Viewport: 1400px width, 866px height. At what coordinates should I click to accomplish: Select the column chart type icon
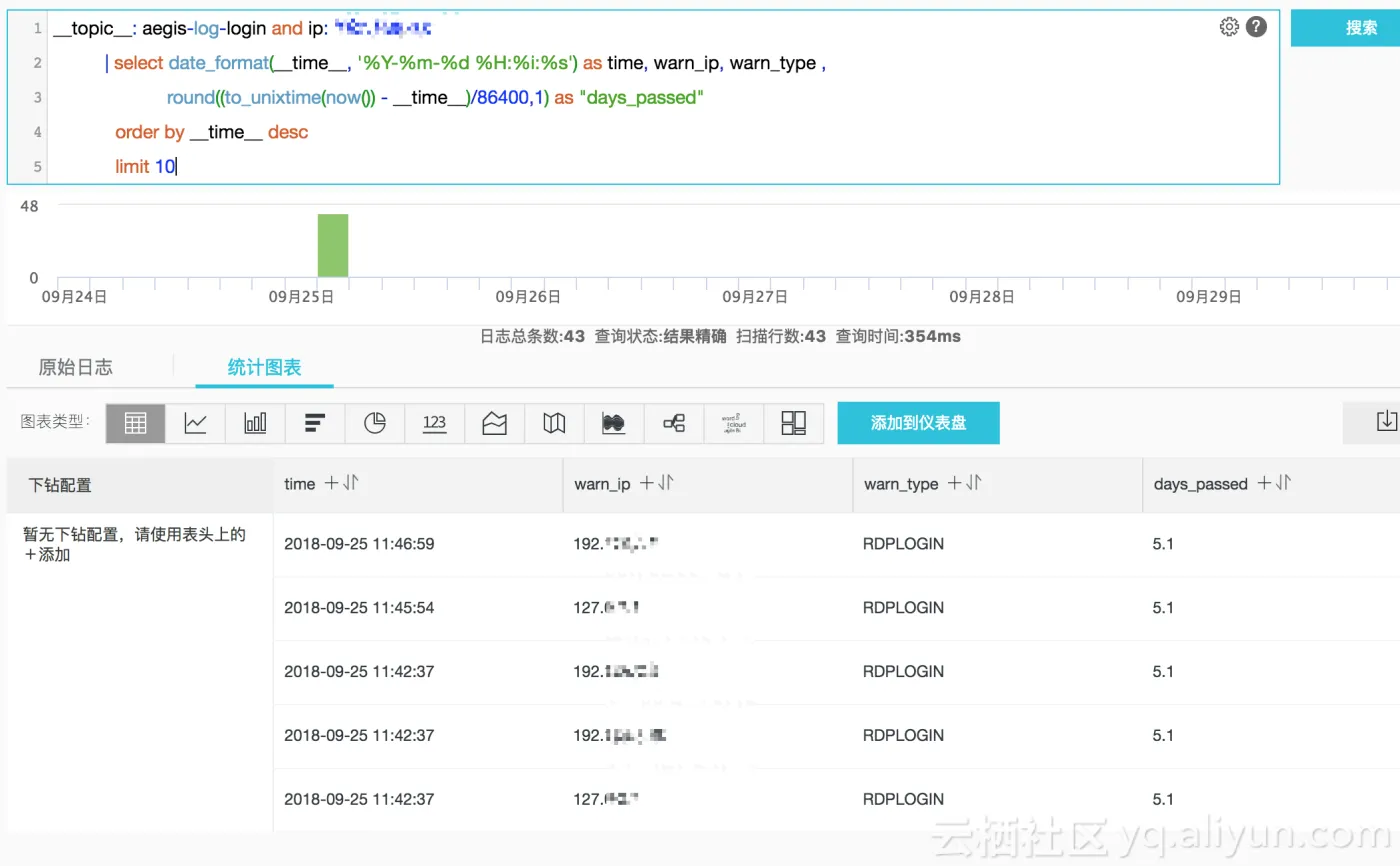tap(255, 423)
